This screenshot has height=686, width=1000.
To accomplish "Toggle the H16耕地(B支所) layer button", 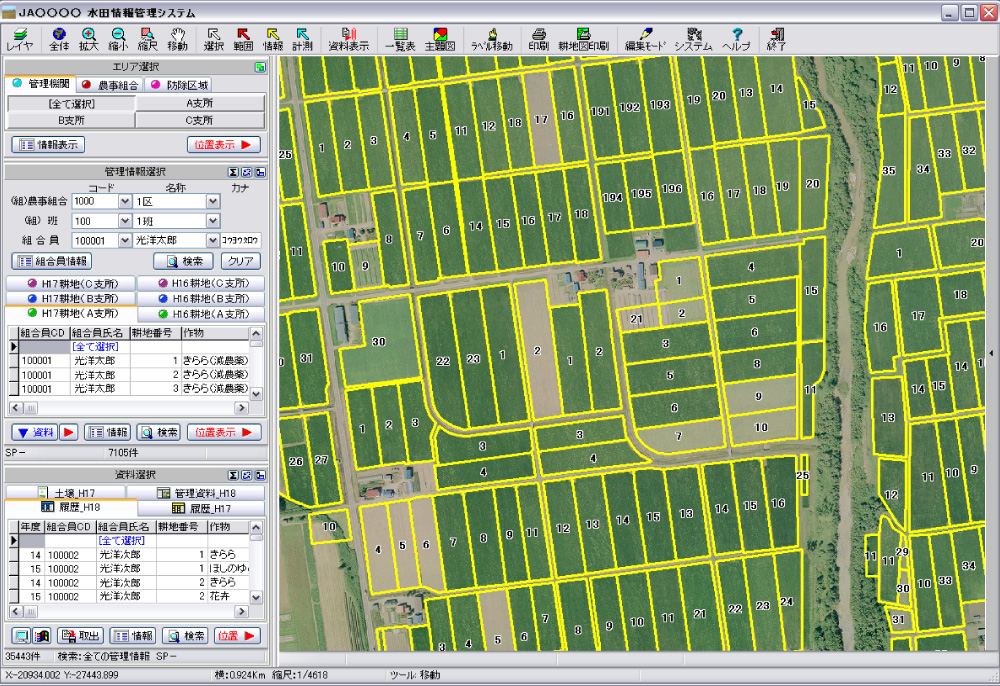I will 200,299.
